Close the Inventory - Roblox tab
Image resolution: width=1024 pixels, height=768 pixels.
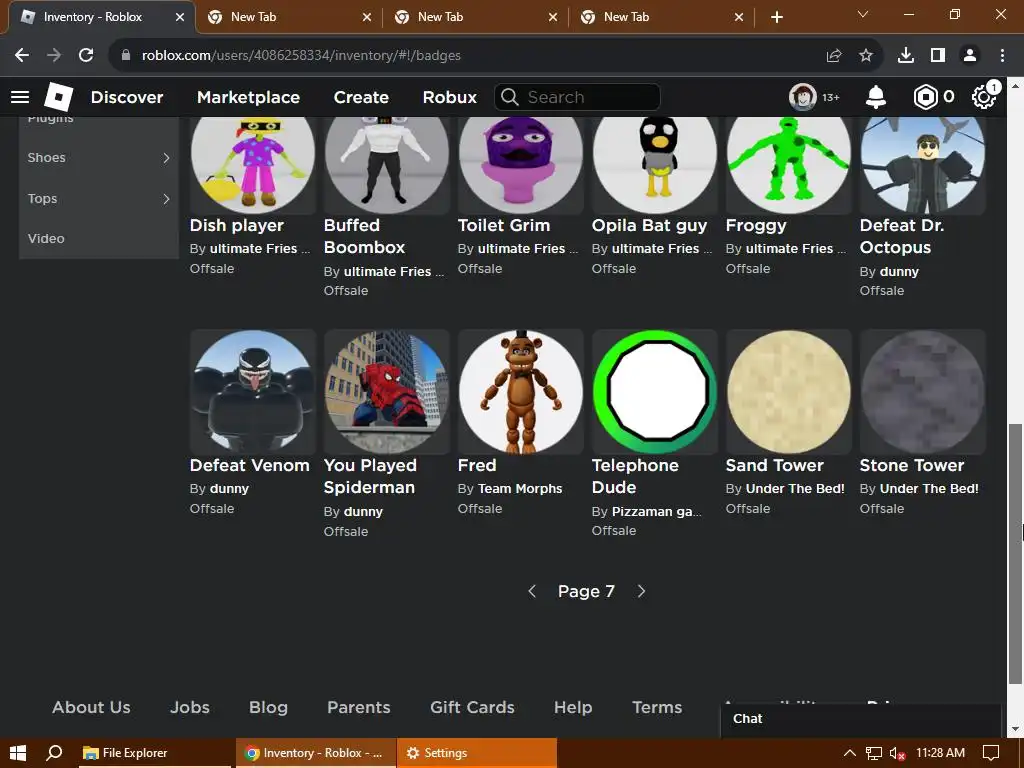click(180, 17)
